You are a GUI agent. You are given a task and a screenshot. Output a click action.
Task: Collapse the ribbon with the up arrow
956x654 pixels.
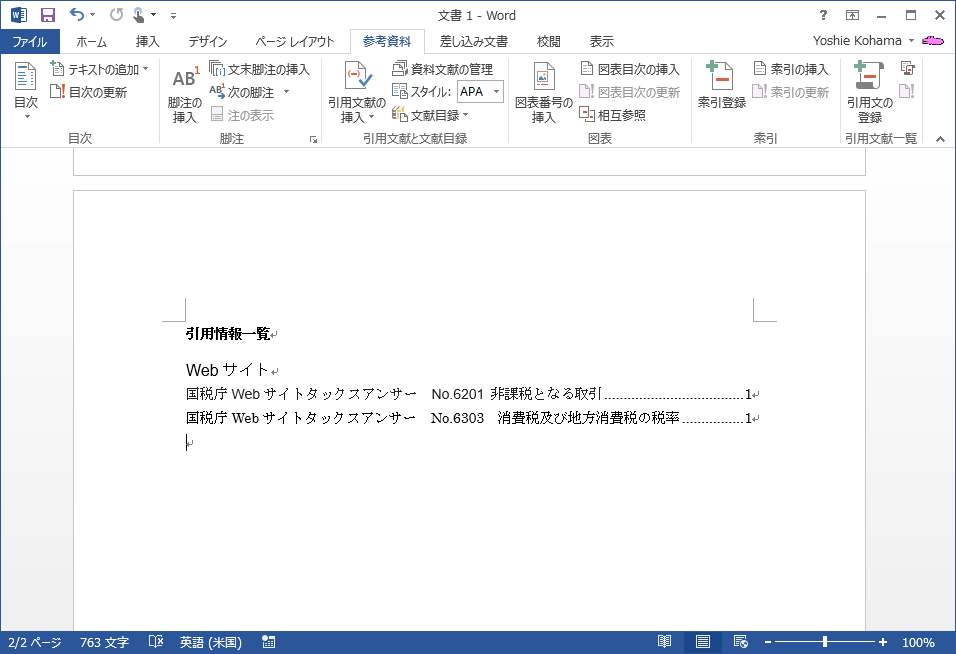pyautogui.click(x=940, y=139)
